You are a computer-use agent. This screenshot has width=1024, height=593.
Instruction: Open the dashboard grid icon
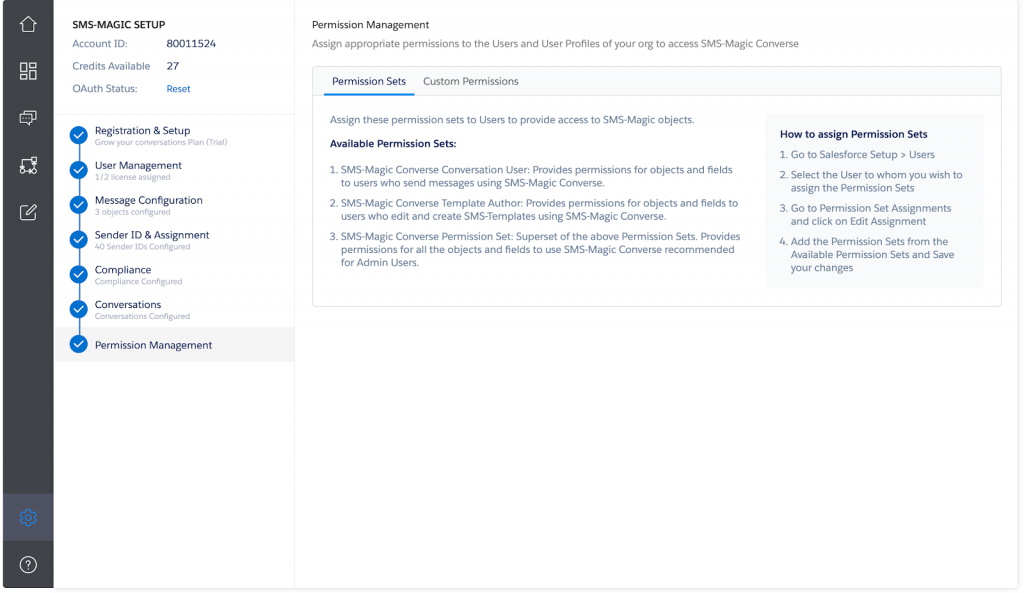tap(28, 71)
